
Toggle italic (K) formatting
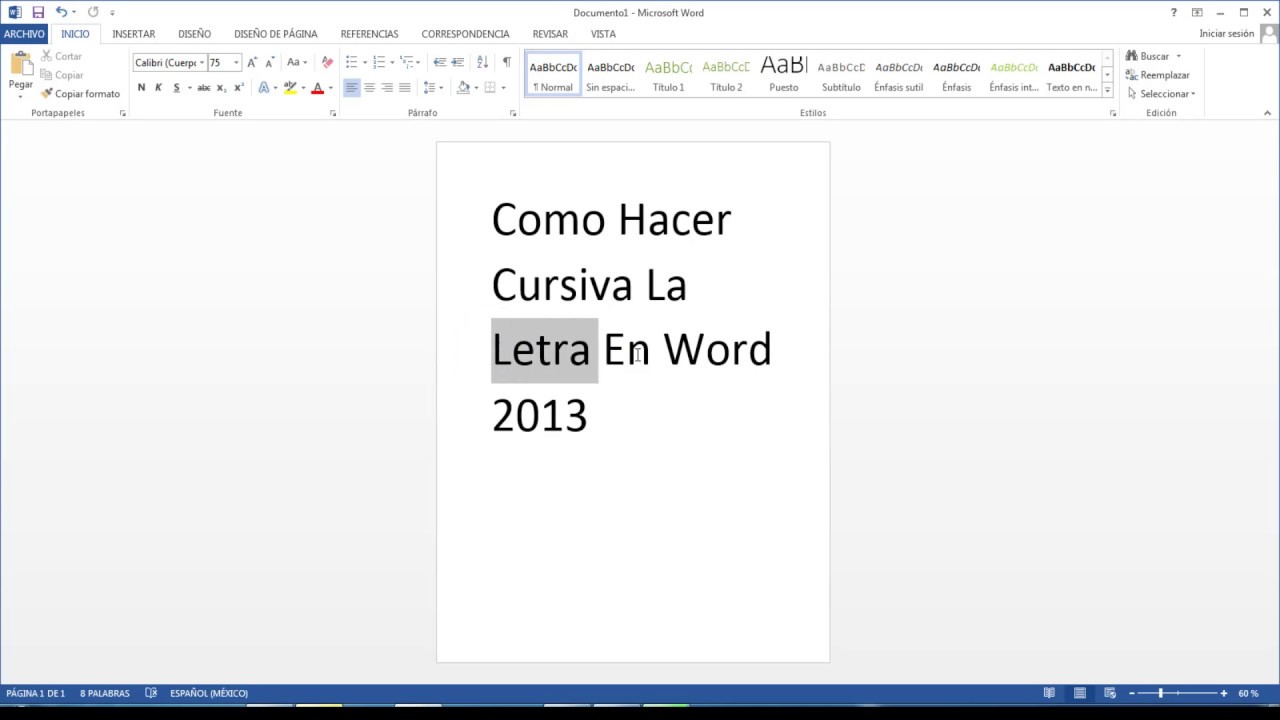(x=158, y=88)
